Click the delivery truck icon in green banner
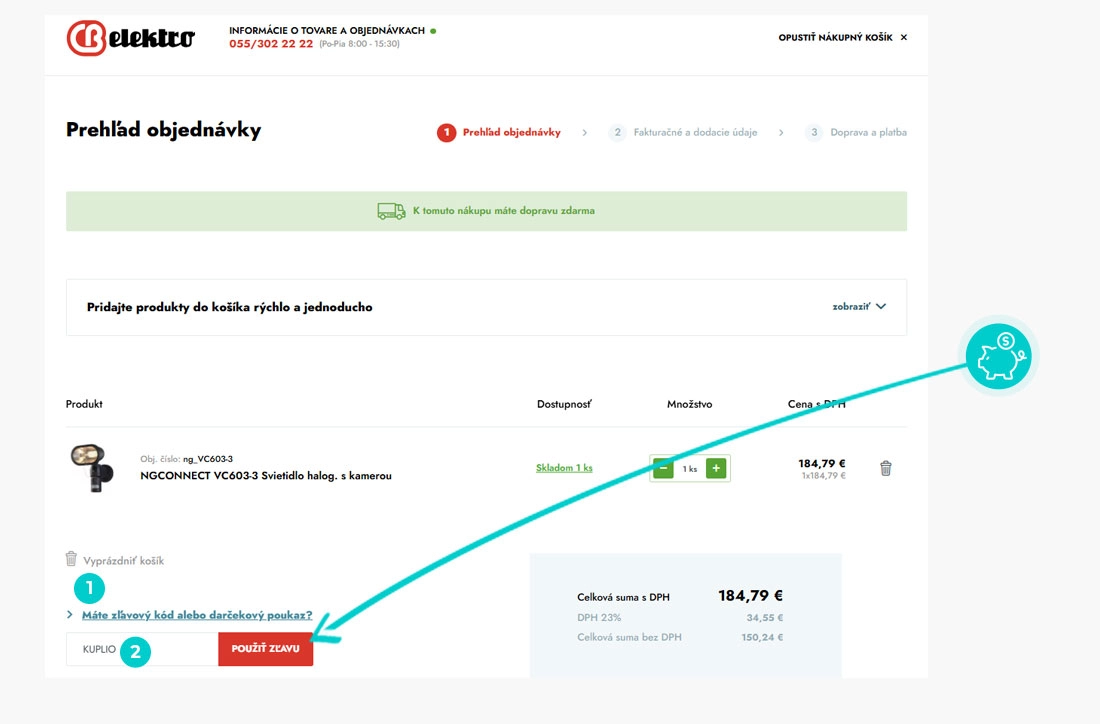This screenshot has width=1100, height=724. click(391, 210)
